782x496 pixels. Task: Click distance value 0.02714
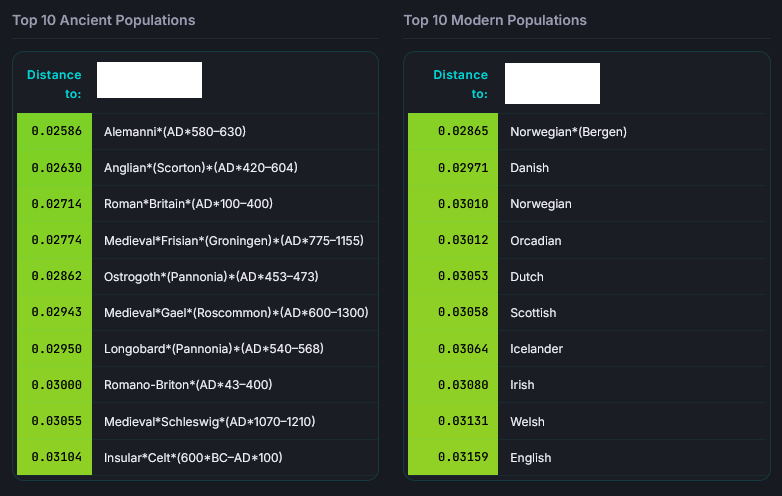tap(56, 203)
